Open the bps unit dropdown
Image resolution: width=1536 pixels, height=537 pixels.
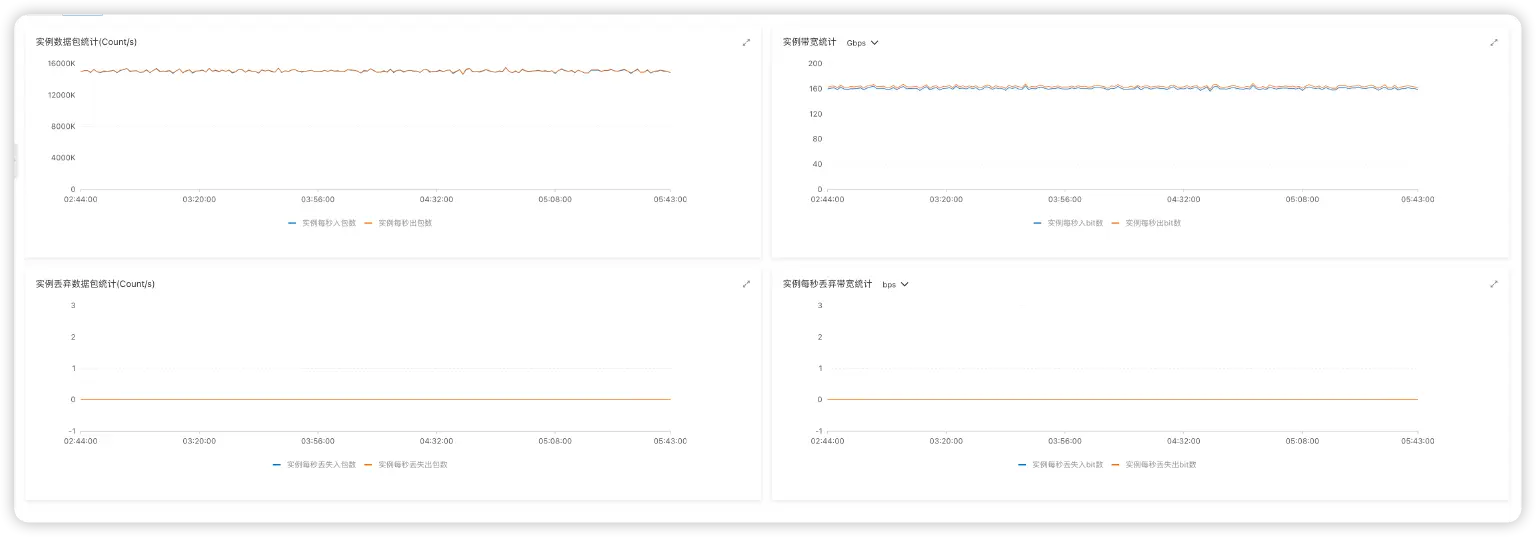click(x=895, y=285)
